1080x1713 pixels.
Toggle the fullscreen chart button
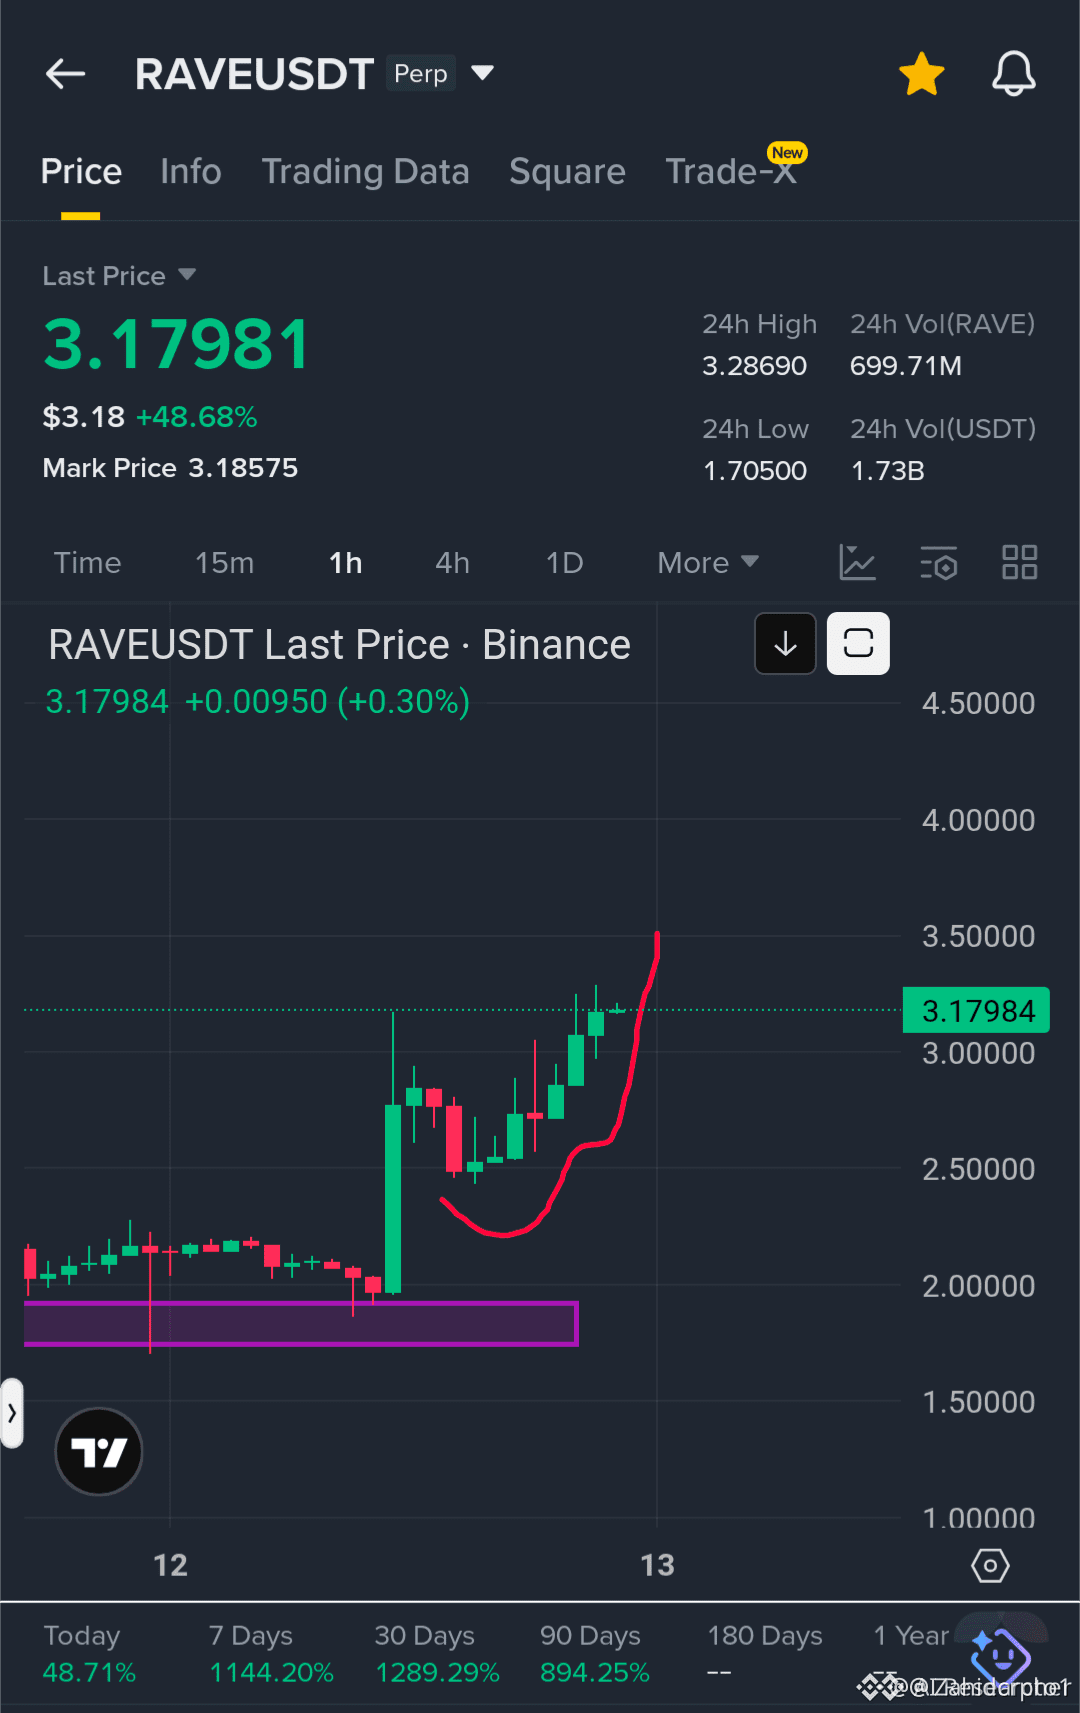pos(858,643)
